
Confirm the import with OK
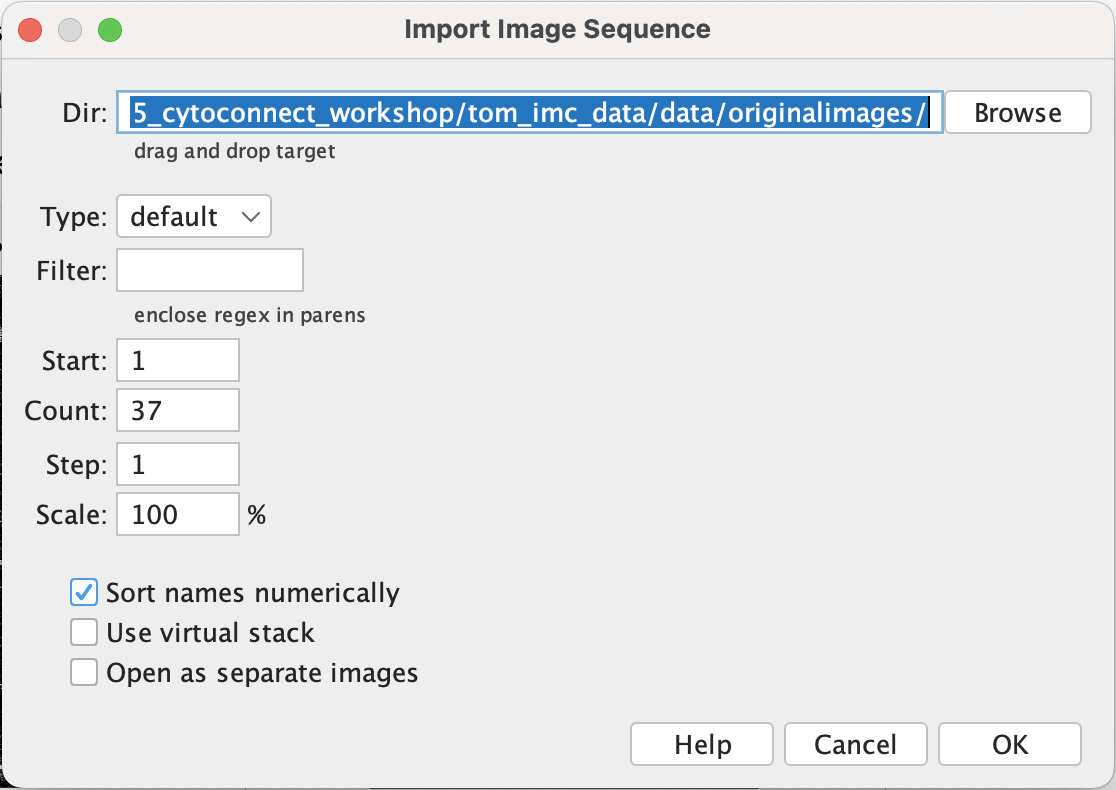(1009, 745)
